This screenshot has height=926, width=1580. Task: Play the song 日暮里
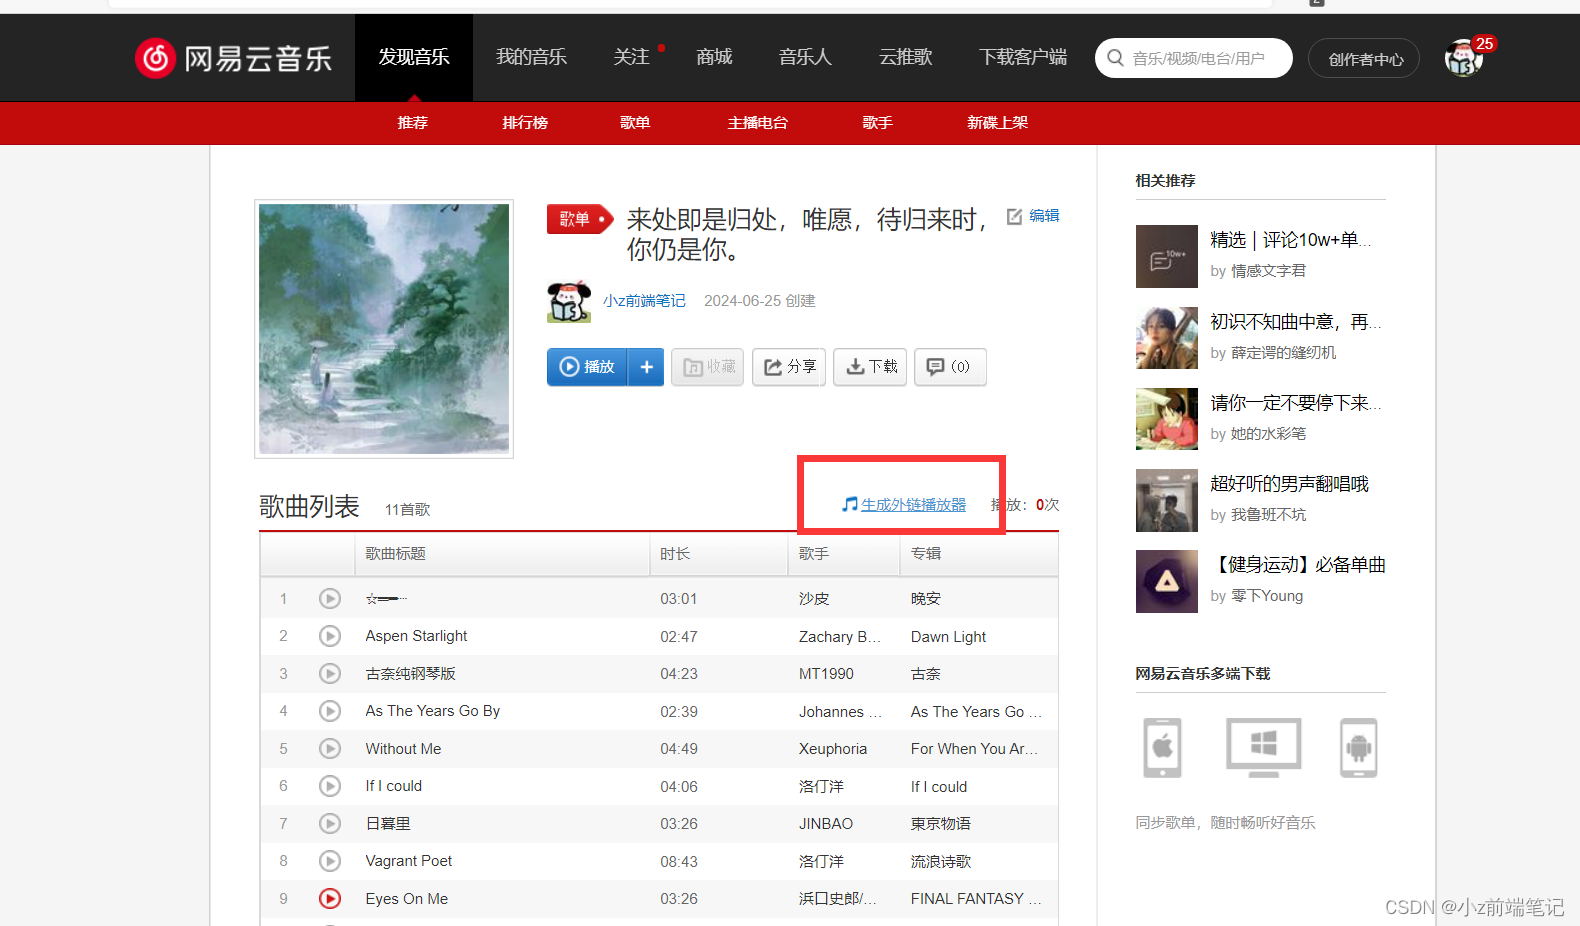[x=330, y=824]
